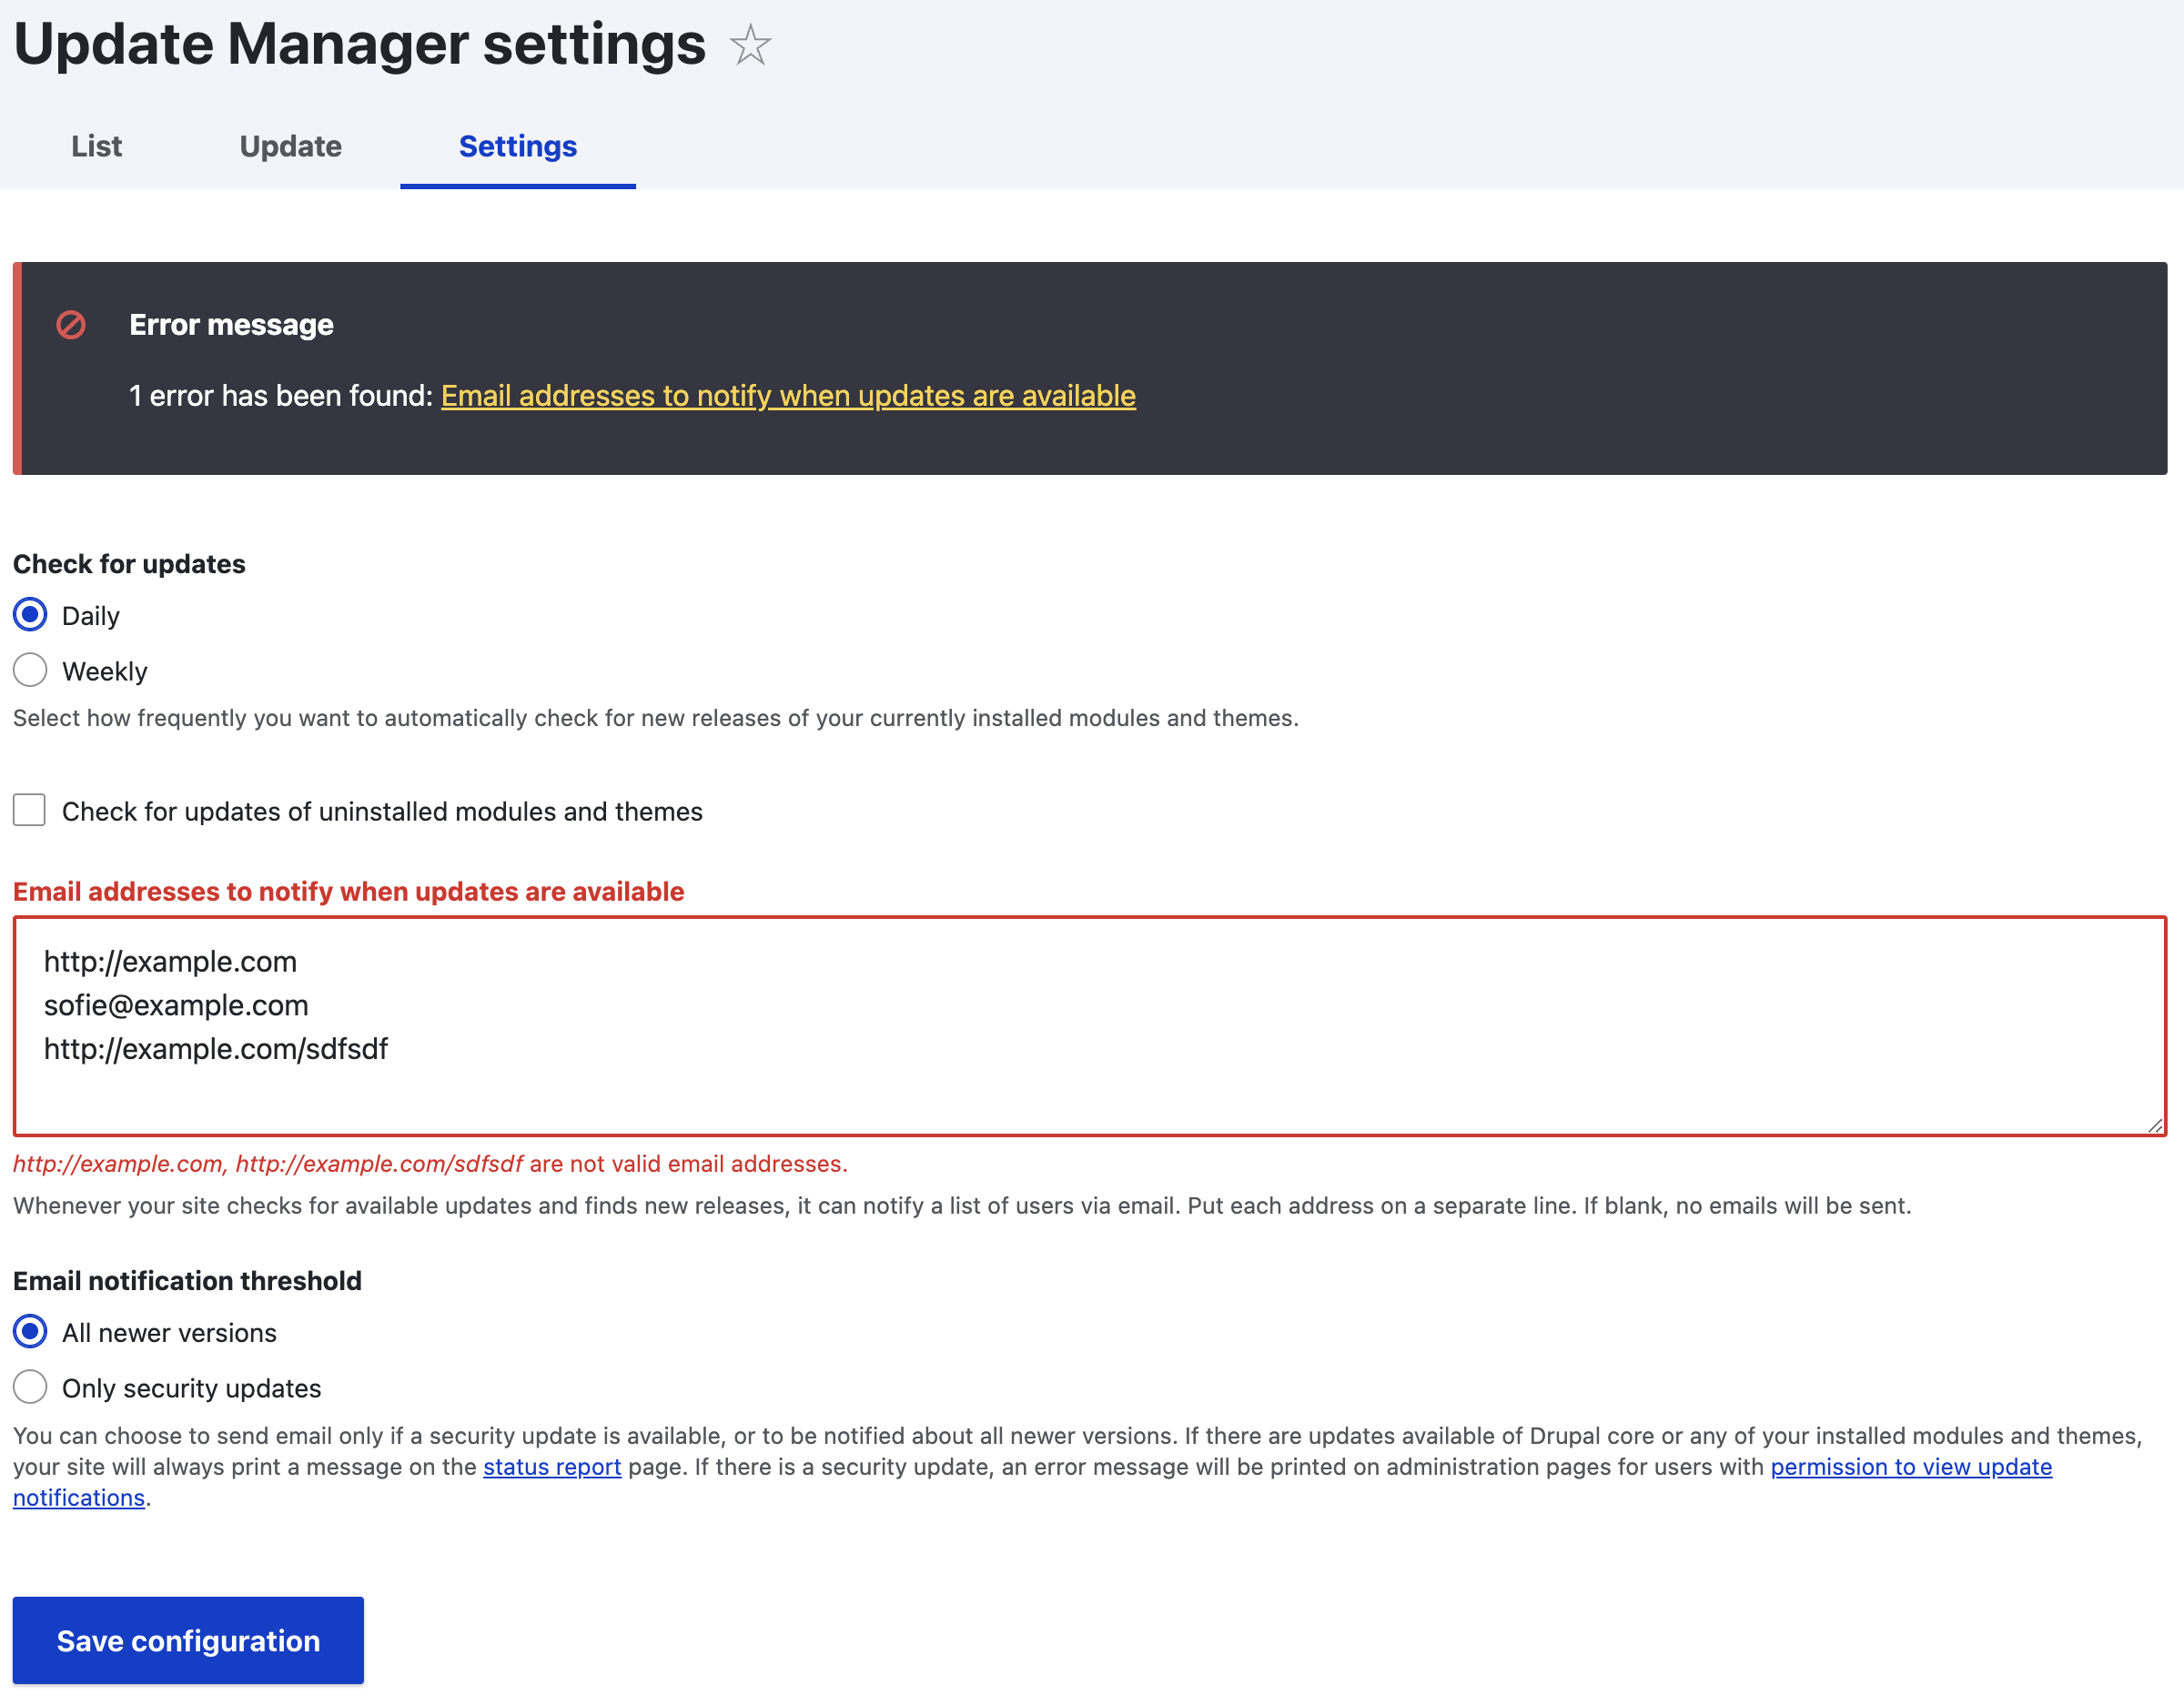2184x1705 pixels.
Task: Click the star shortcut icon beside the title
Action: pyautogui.click(x=750, y=45)
